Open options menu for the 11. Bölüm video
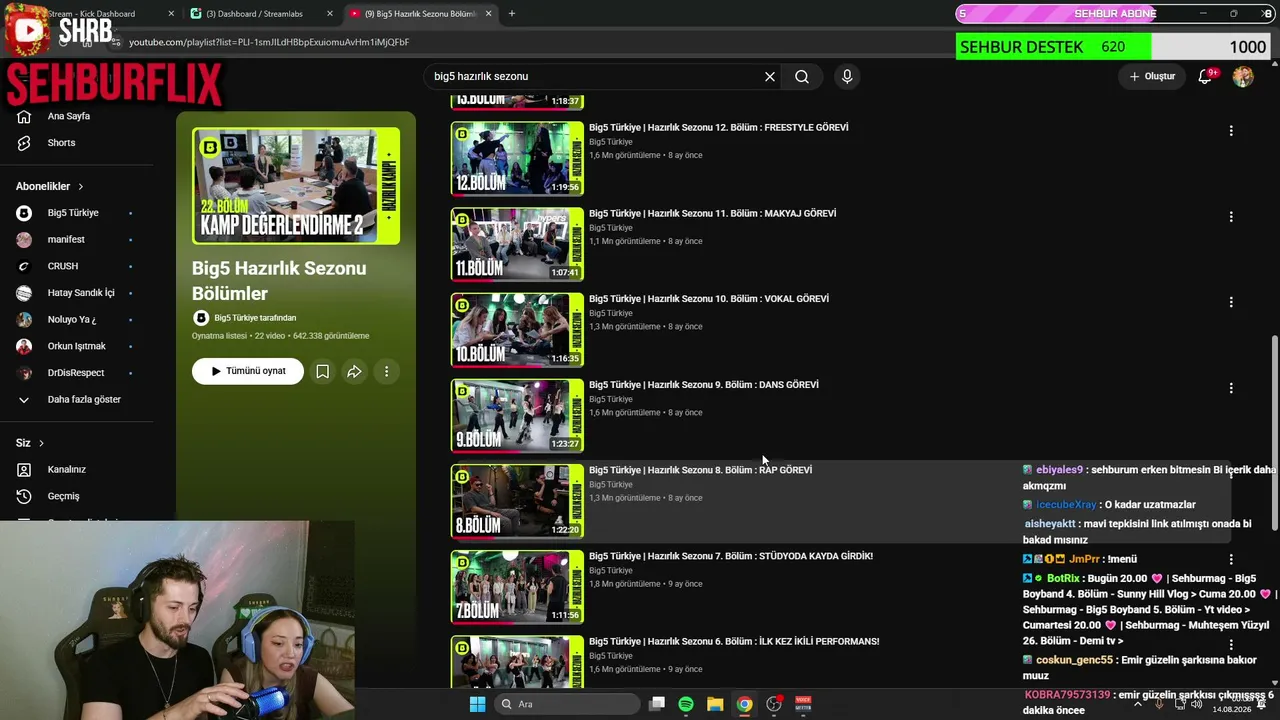The width and height of the screenshot is (1280, 720). pos(1231,217)
